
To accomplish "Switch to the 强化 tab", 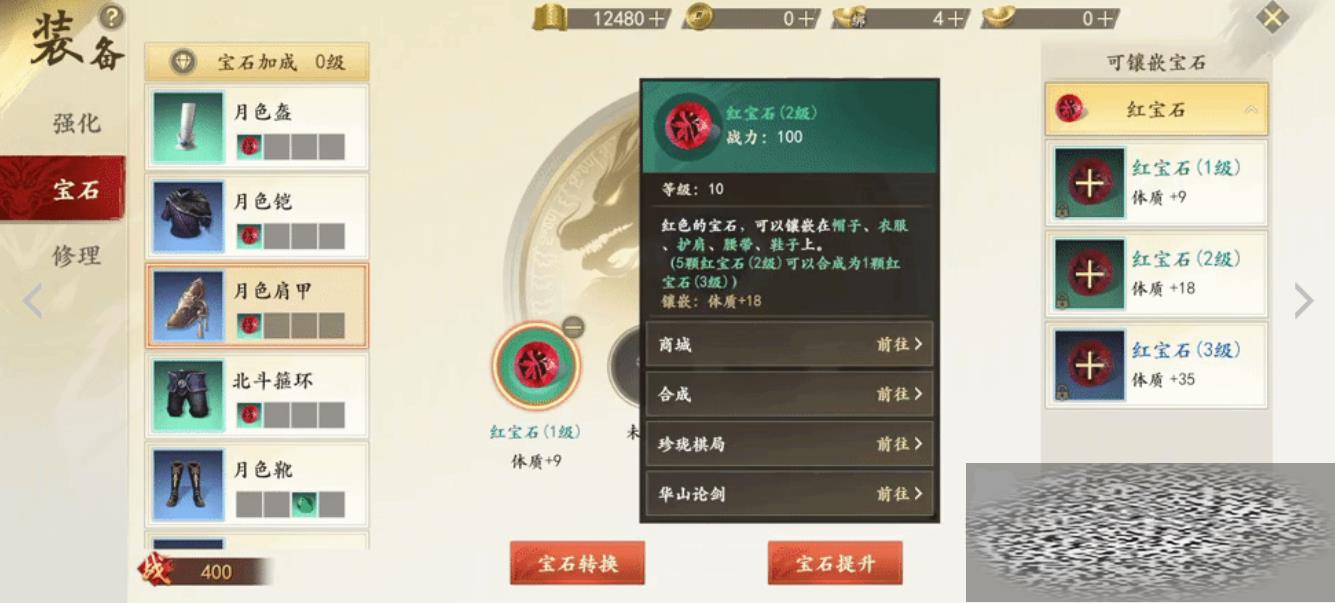I will (77, 123).
